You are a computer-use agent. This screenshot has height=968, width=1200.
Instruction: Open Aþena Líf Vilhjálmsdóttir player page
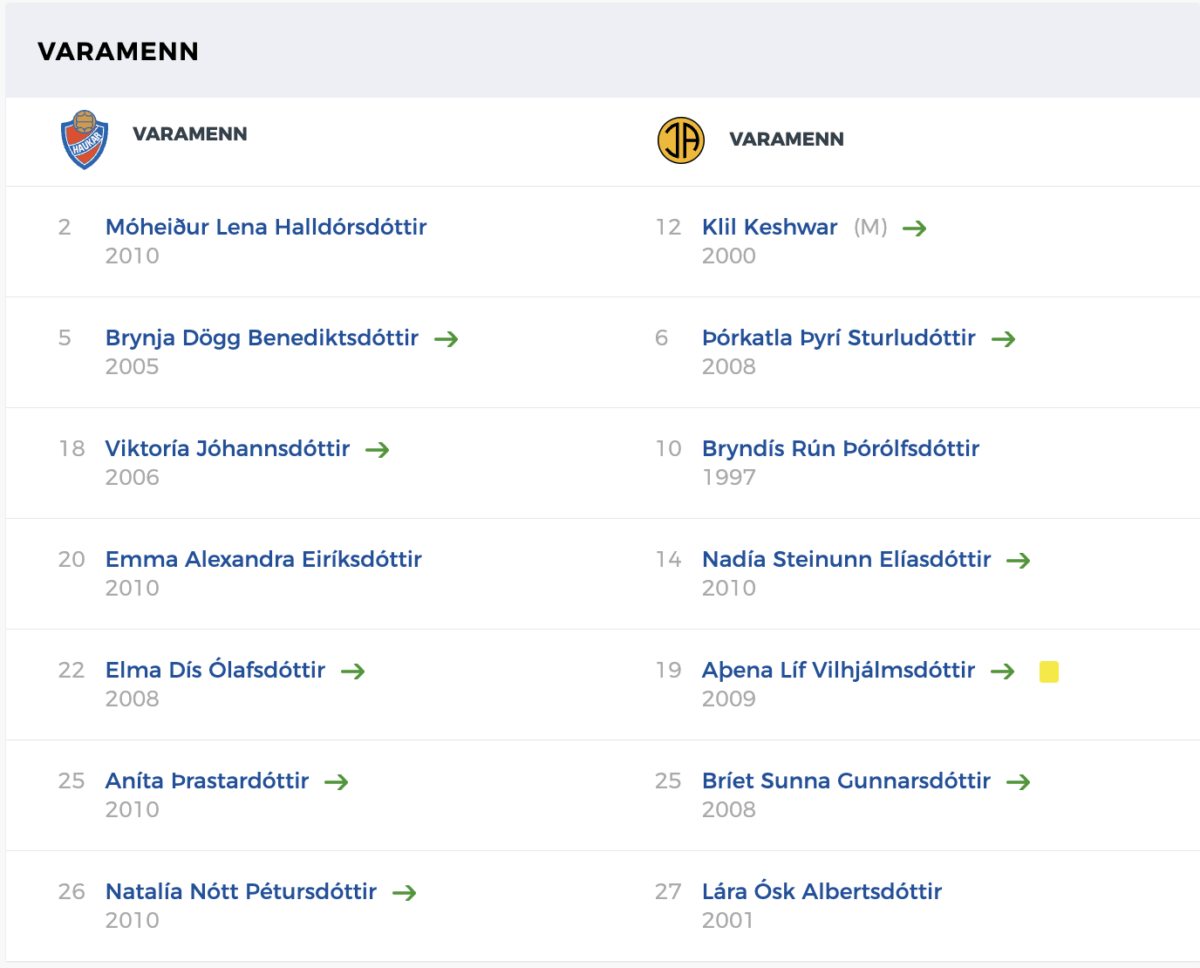coord(838,670)
